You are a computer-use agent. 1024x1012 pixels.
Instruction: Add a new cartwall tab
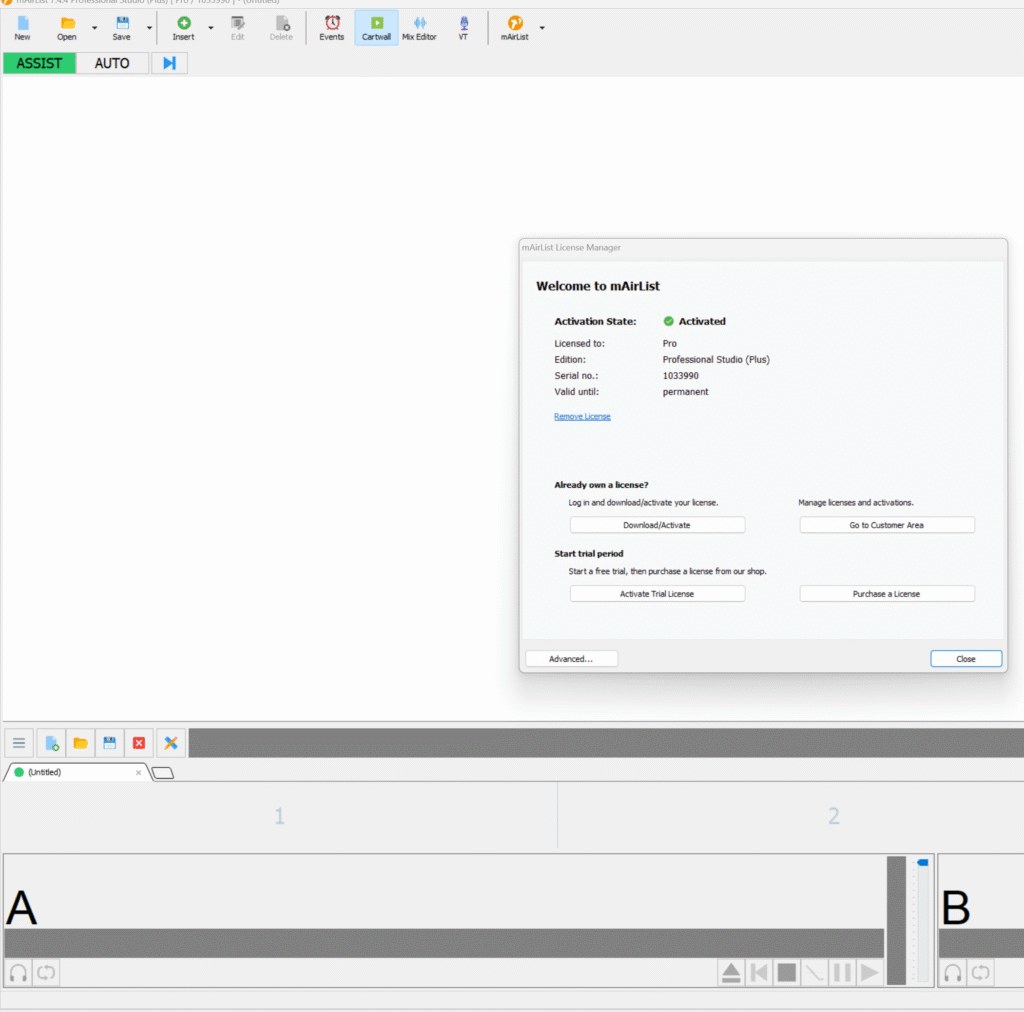162,773
